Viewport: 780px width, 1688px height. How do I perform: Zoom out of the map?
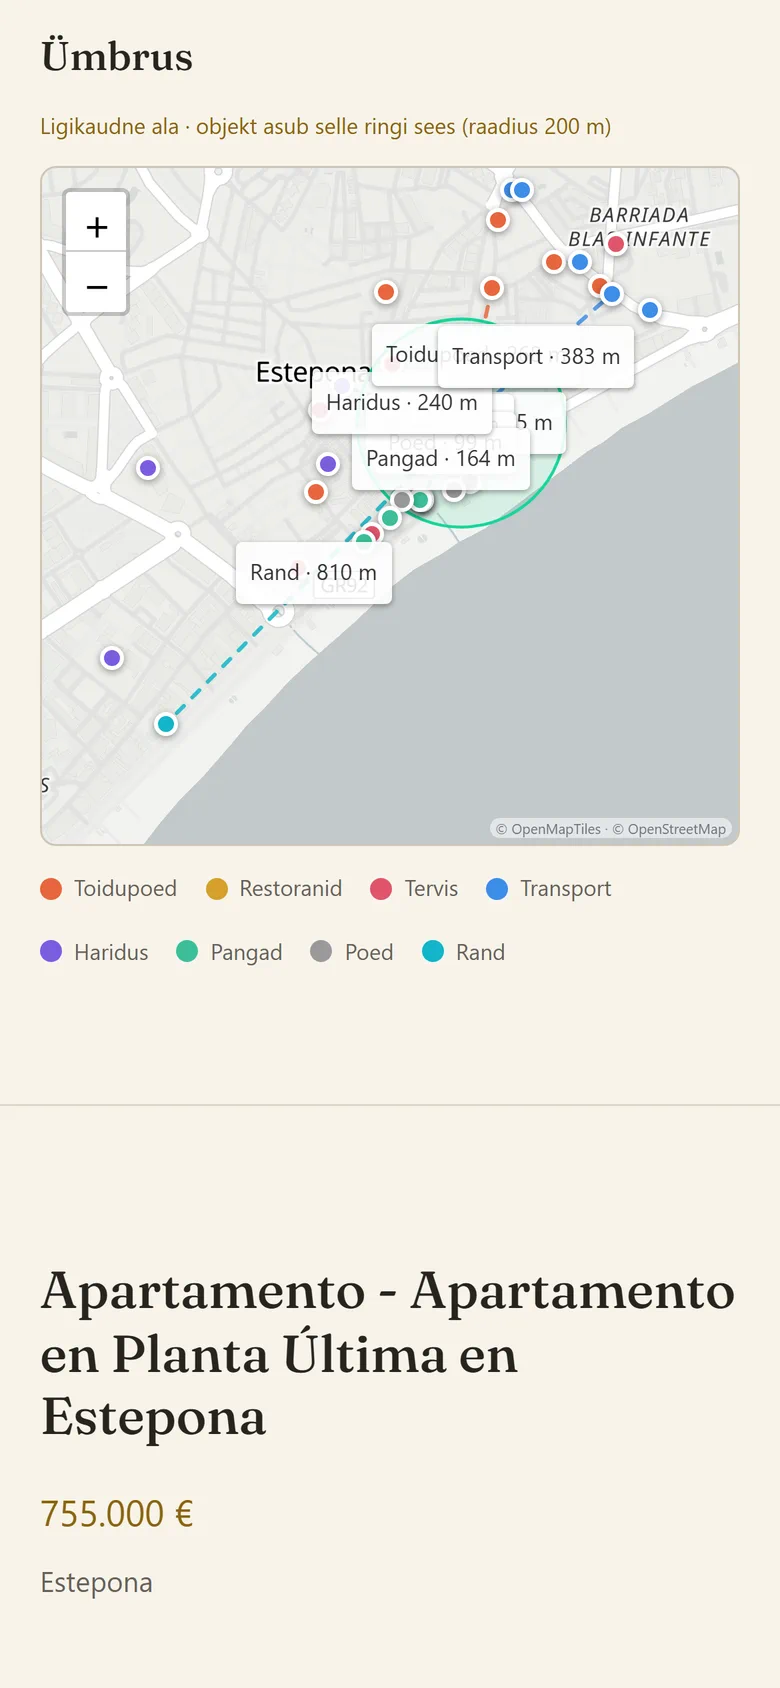click(x=96, y=286)
